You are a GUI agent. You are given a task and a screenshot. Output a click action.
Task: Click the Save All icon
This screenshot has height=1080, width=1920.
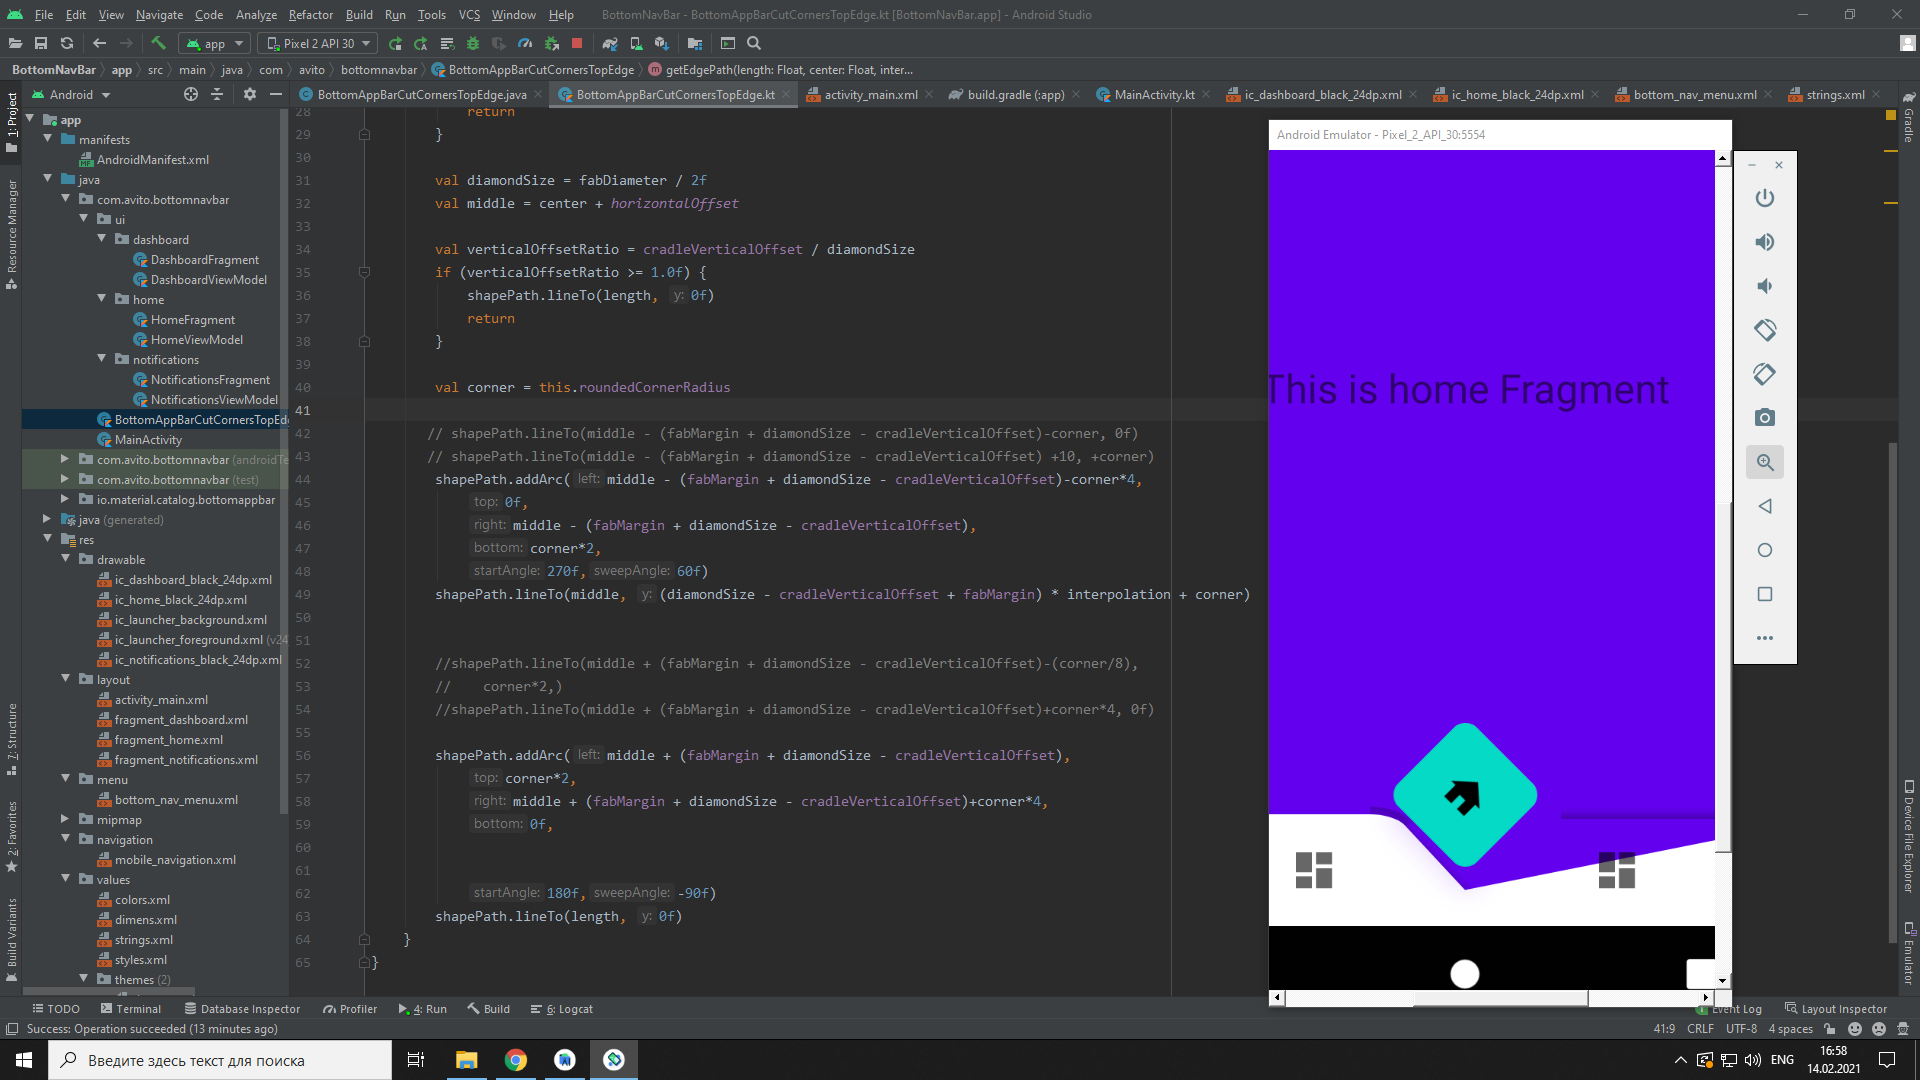pyautogui.click(x=41, y=43)
